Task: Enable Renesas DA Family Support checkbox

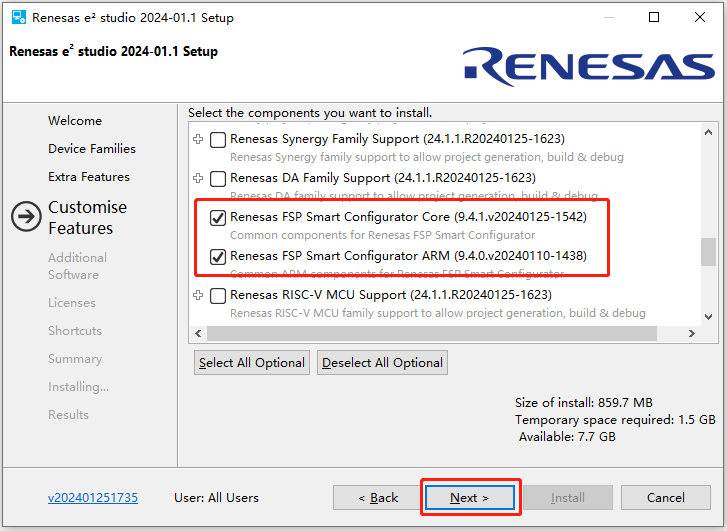Action: point(218,178)
